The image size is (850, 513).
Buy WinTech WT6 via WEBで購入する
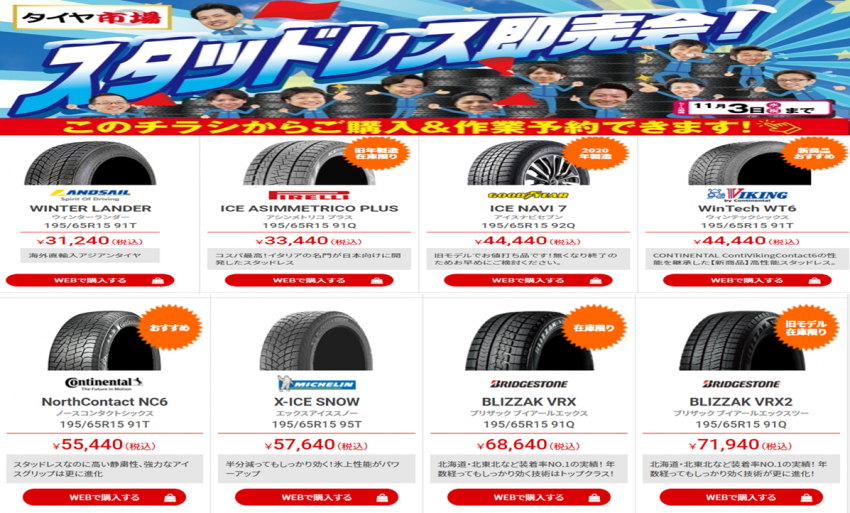pyautogui.click(x=747, y=280)
